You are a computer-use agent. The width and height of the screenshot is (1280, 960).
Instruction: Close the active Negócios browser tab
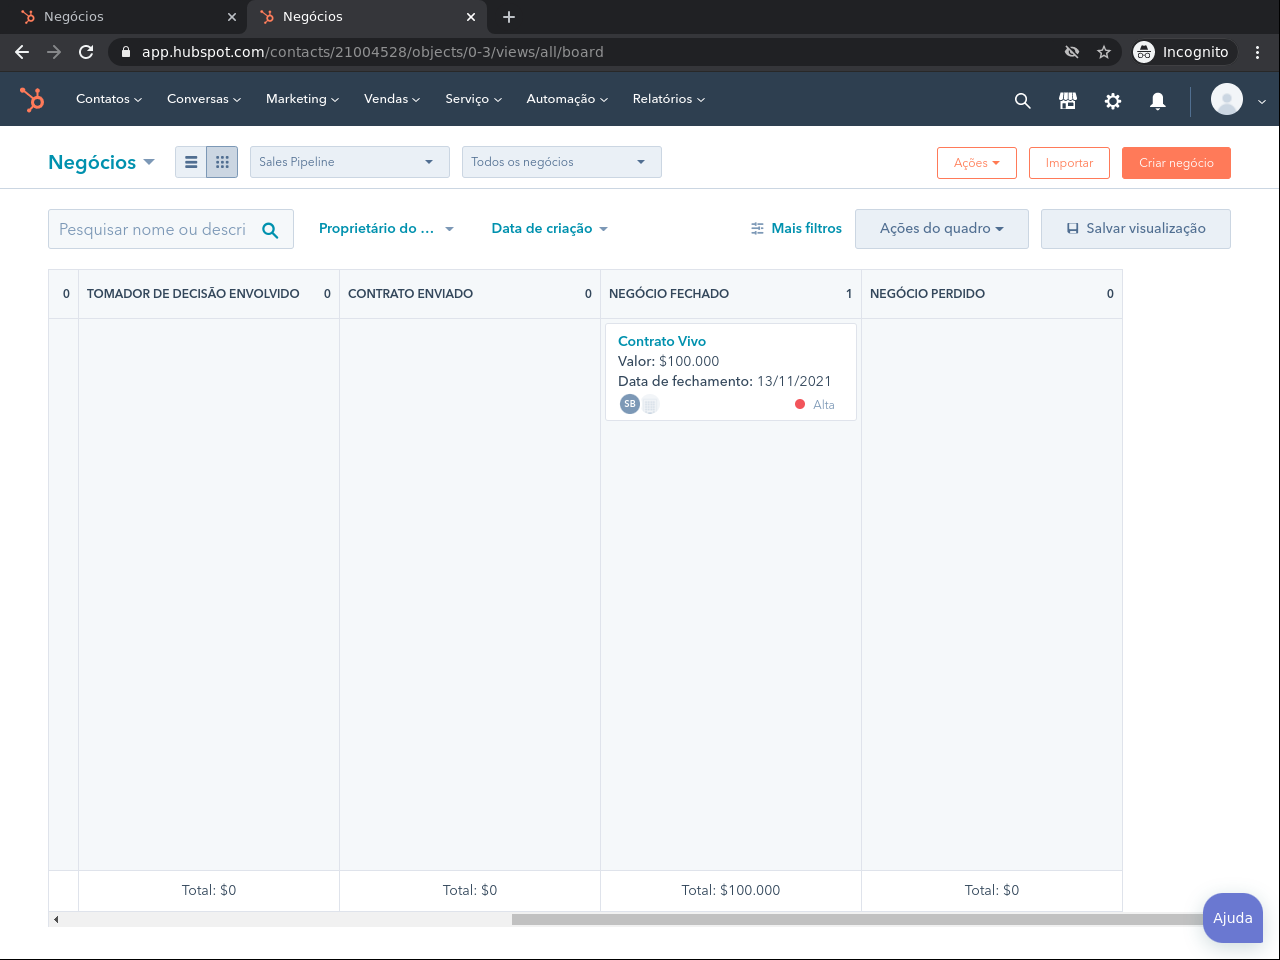[471, 17]
